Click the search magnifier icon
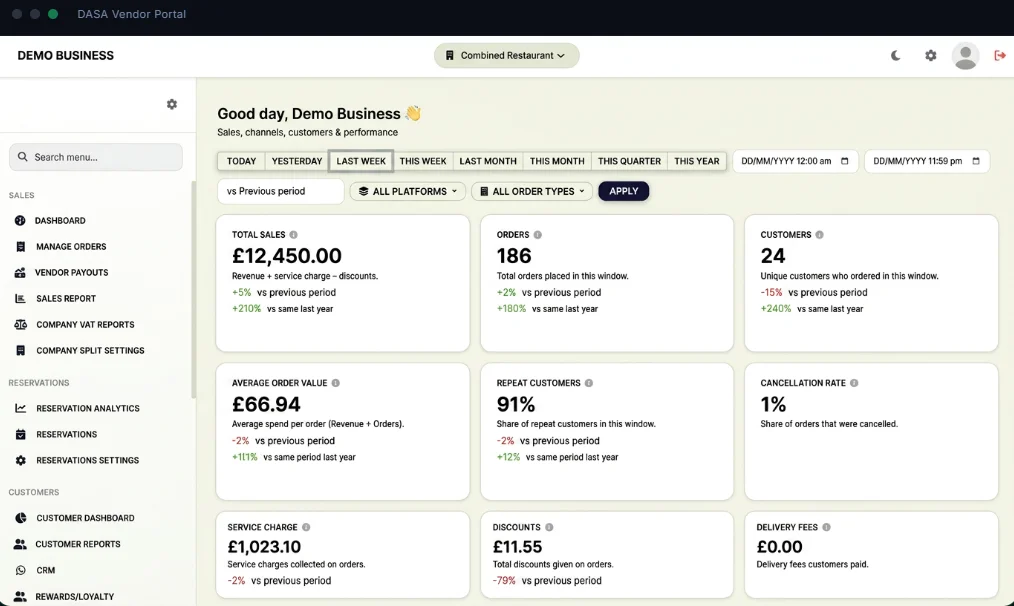The image size is (1014, 606). (23, 157)
